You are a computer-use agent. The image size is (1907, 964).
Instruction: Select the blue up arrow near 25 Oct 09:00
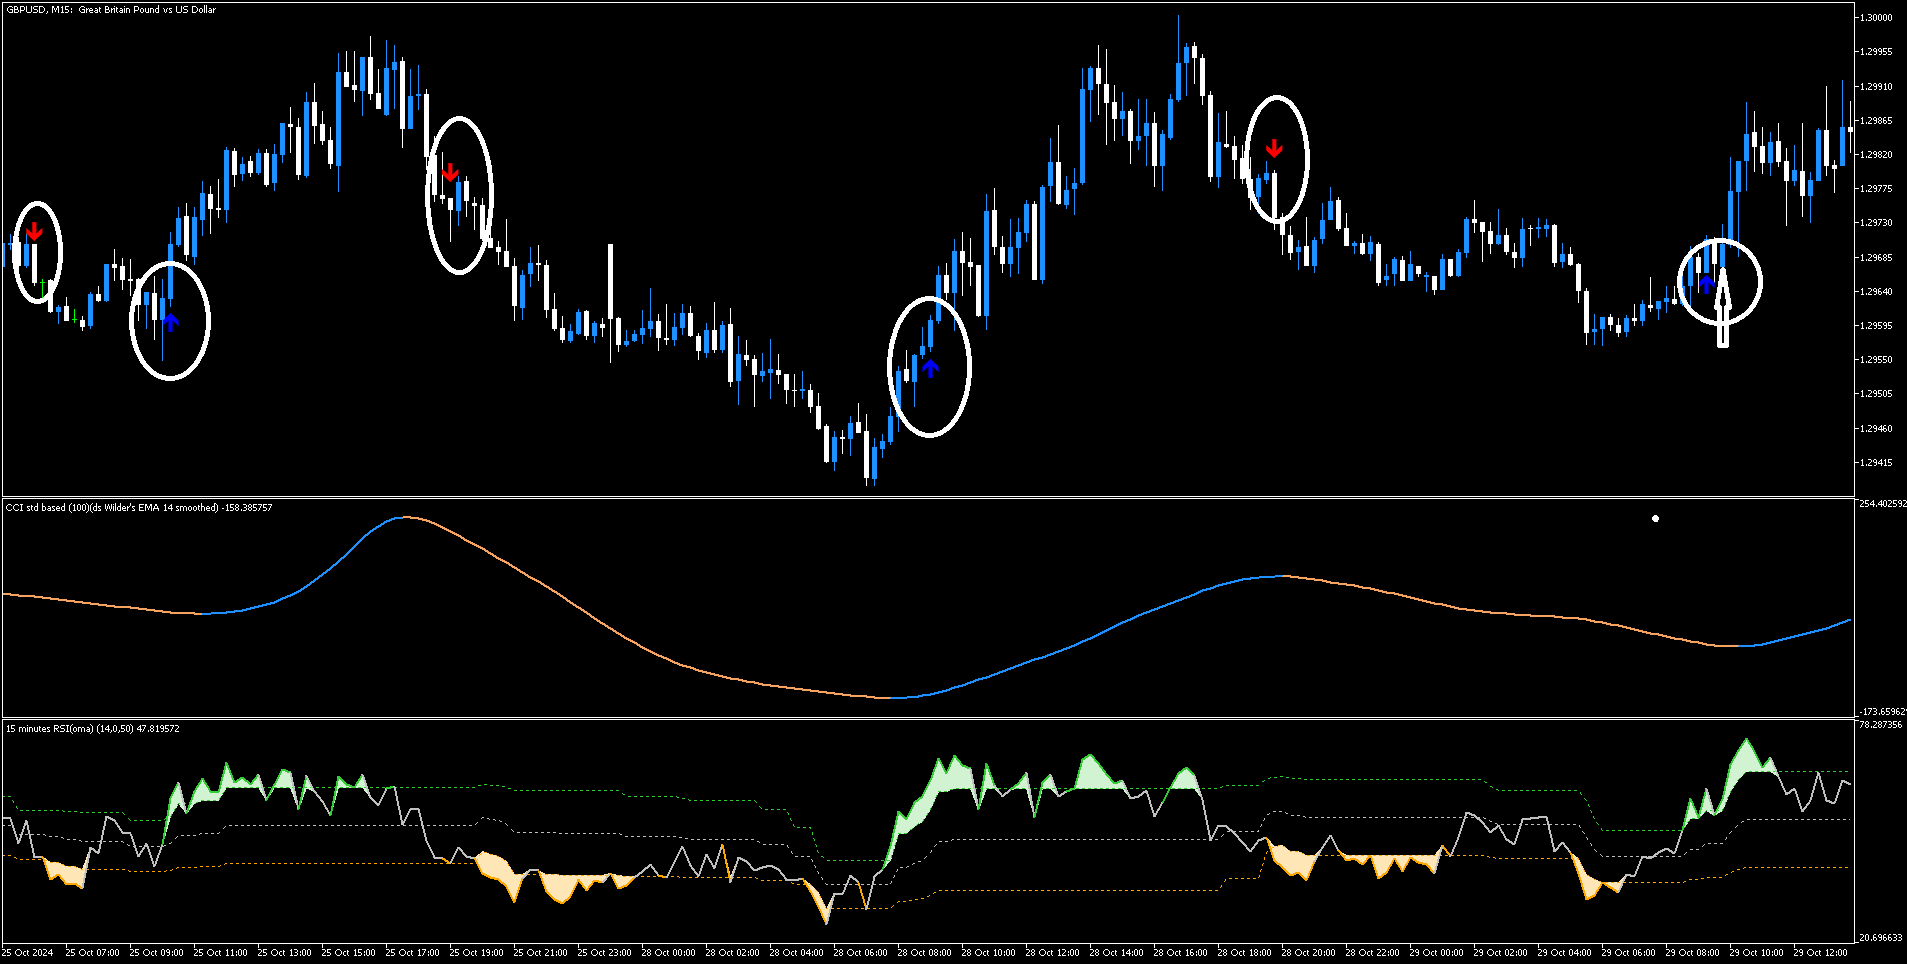[x=171, y=321]
